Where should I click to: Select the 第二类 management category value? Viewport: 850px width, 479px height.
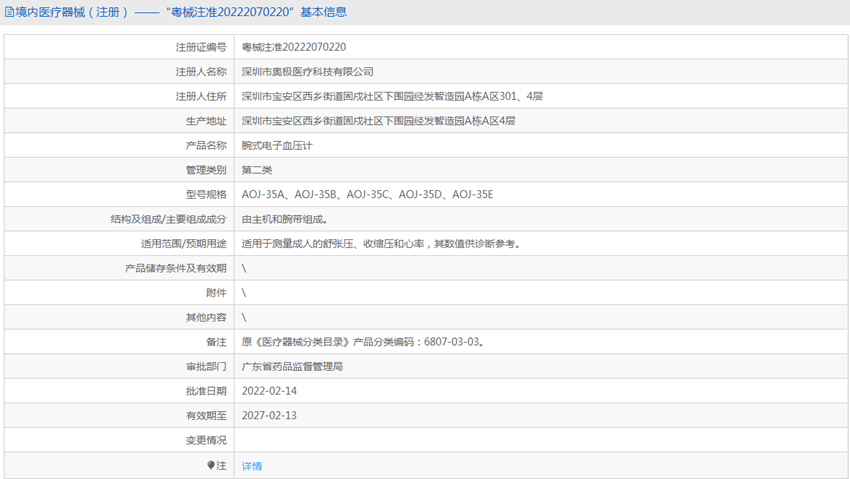click(256, 170)
